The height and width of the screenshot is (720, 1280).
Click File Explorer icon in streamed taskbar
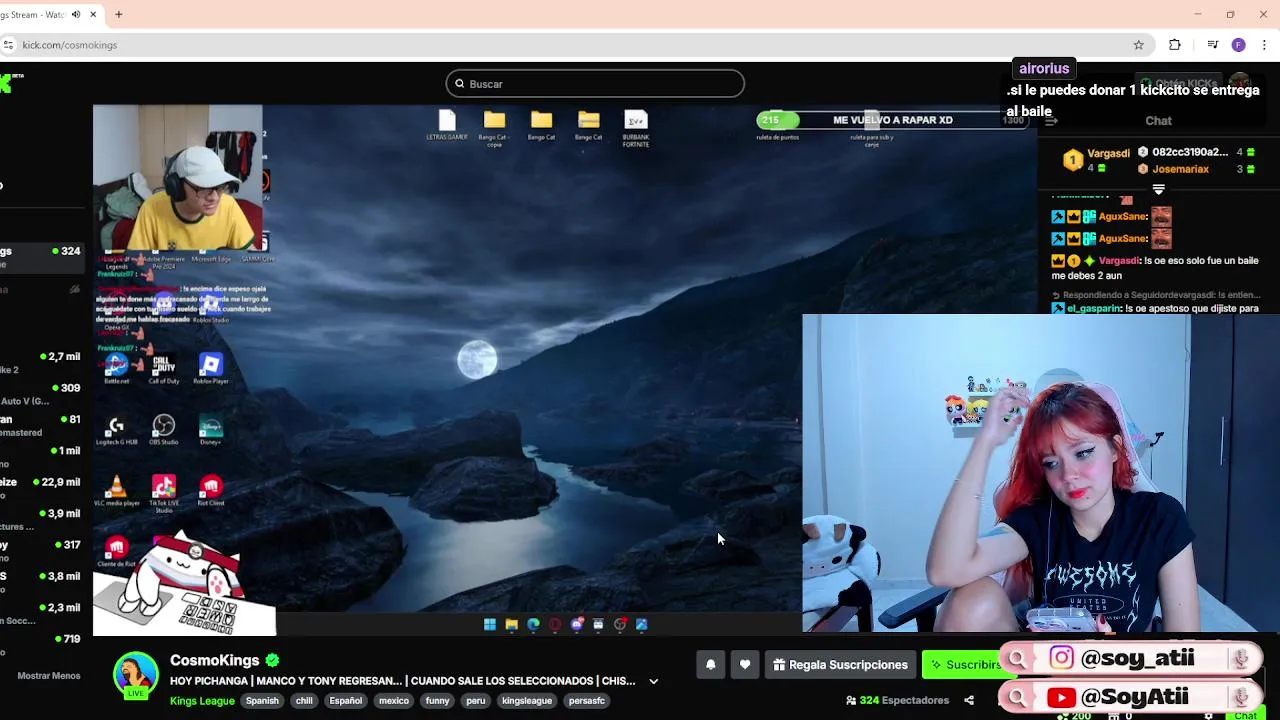[x=512, y=625]
